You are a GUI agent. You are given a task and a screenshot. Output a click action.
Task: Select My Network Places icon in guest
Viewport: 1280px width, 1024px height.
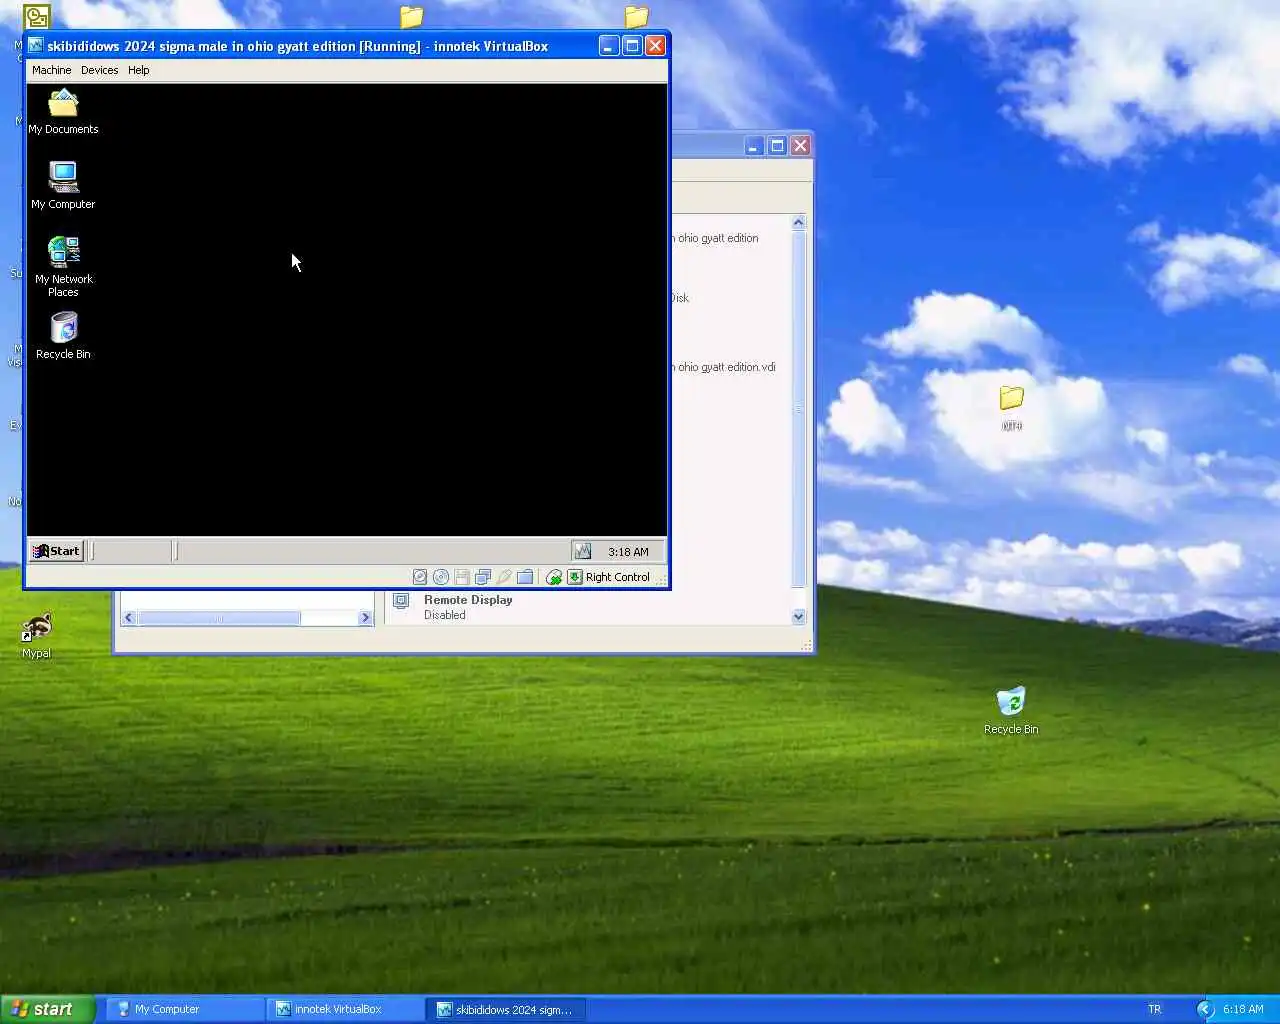[x=63, y=267]
